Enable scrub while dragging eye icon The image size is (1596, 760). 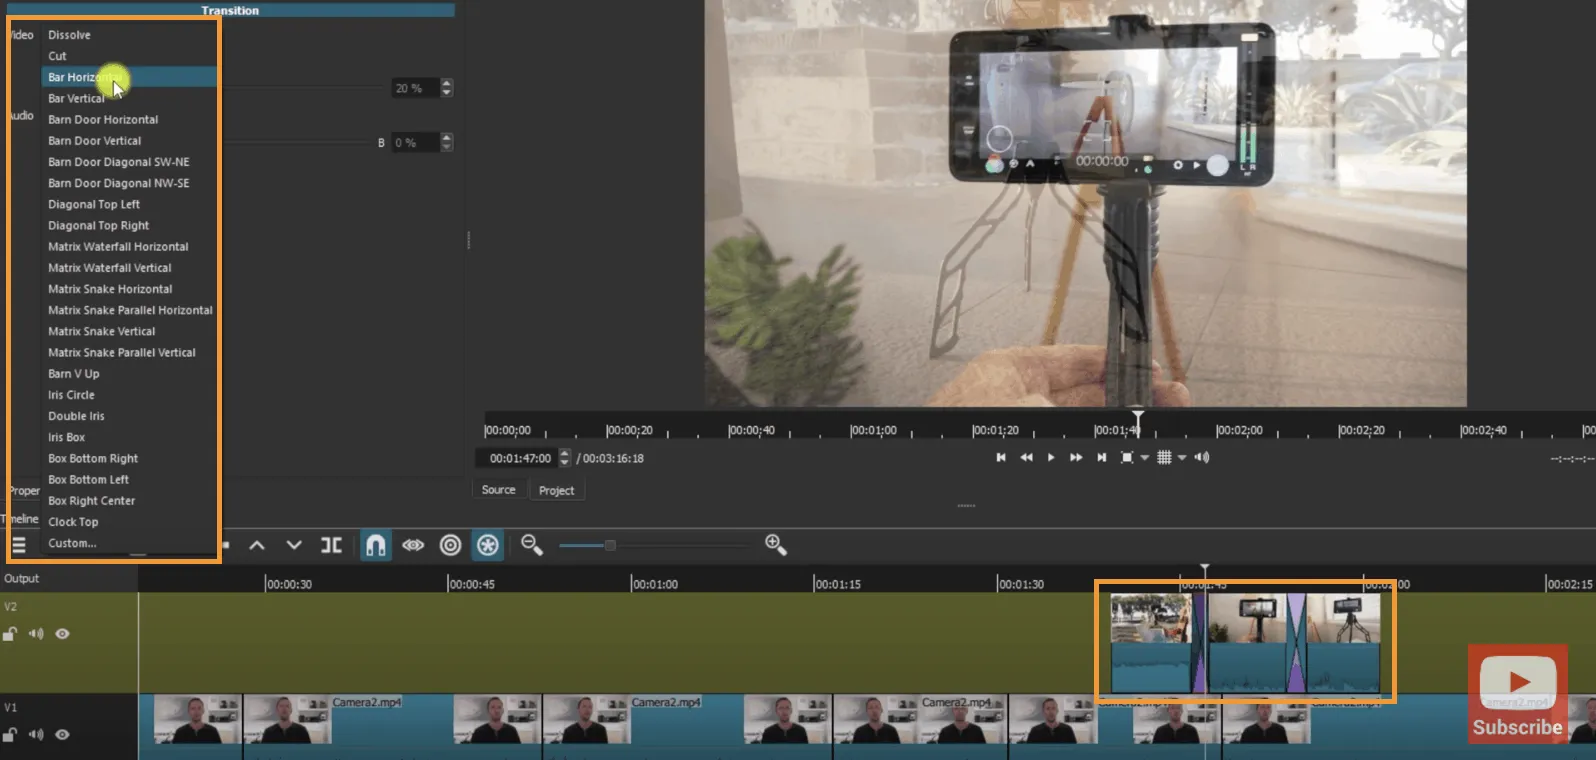(x=413, y=545)
